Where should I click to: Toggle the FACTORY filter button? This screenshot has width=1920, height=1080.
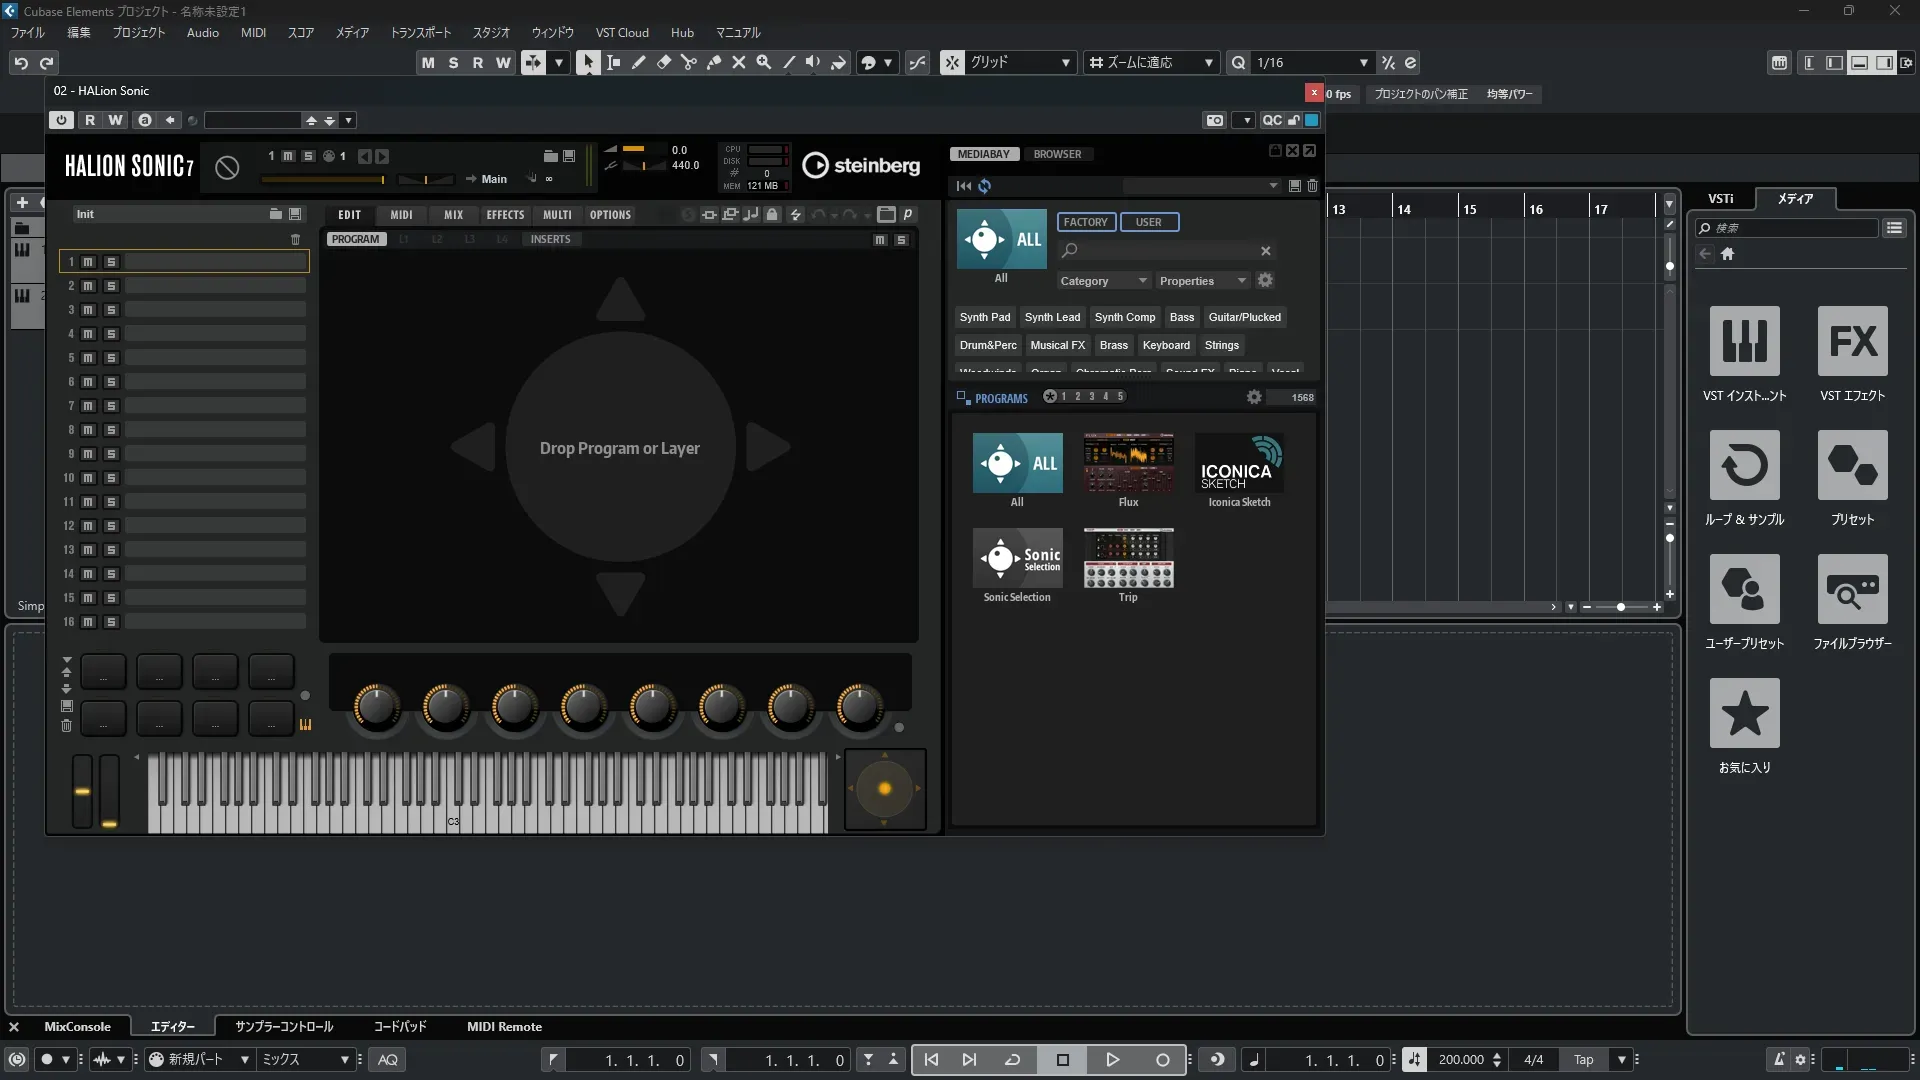(x=1085, y=222)
